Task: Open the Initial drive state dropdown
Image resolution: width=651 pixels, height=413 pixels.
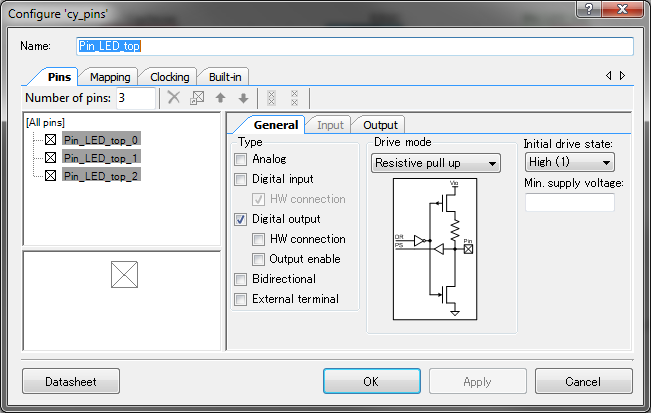Action: pyautogui.click(x=569, y=162)
